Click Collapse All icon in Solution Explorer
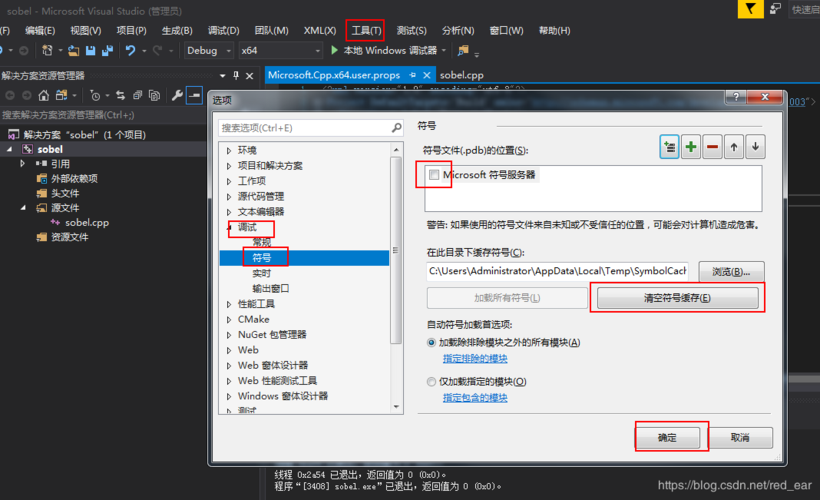 138,95
